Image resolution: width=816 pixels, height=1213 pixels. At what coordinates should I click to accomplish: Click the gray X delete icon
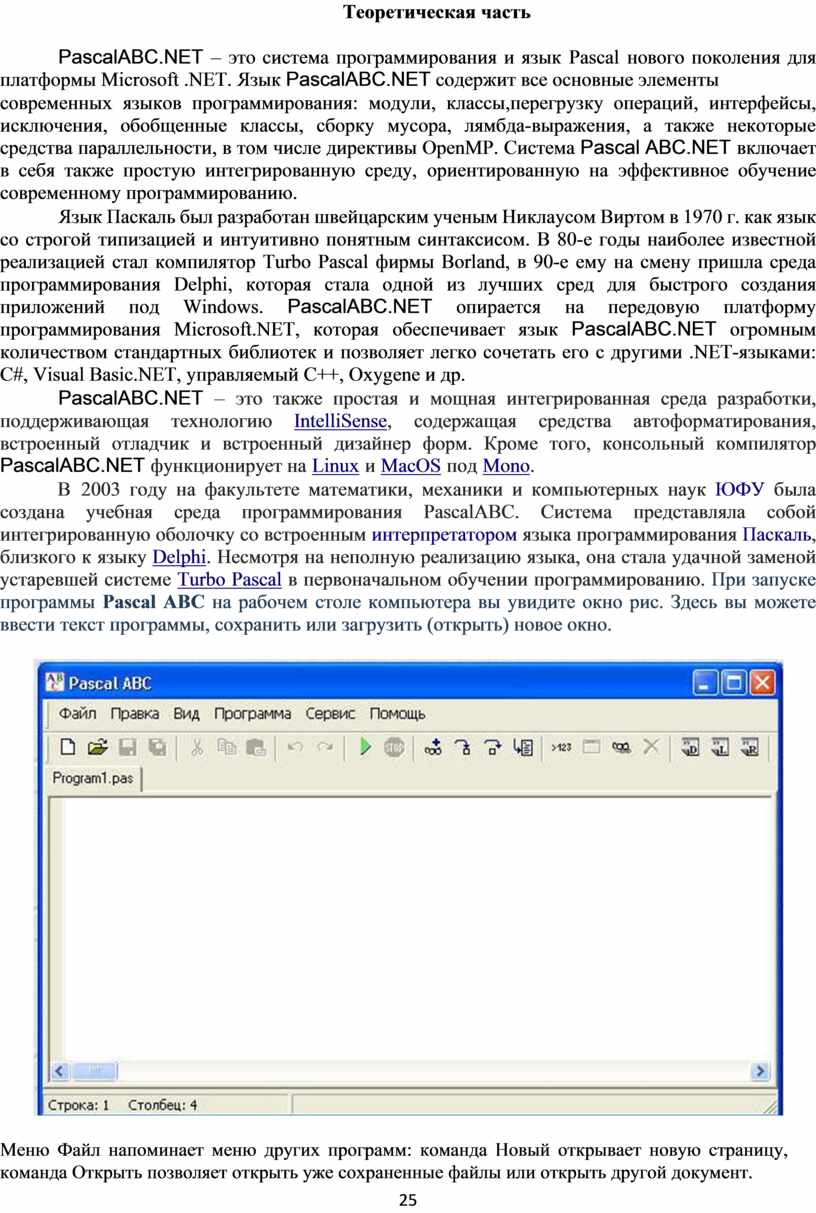point(651,747)
